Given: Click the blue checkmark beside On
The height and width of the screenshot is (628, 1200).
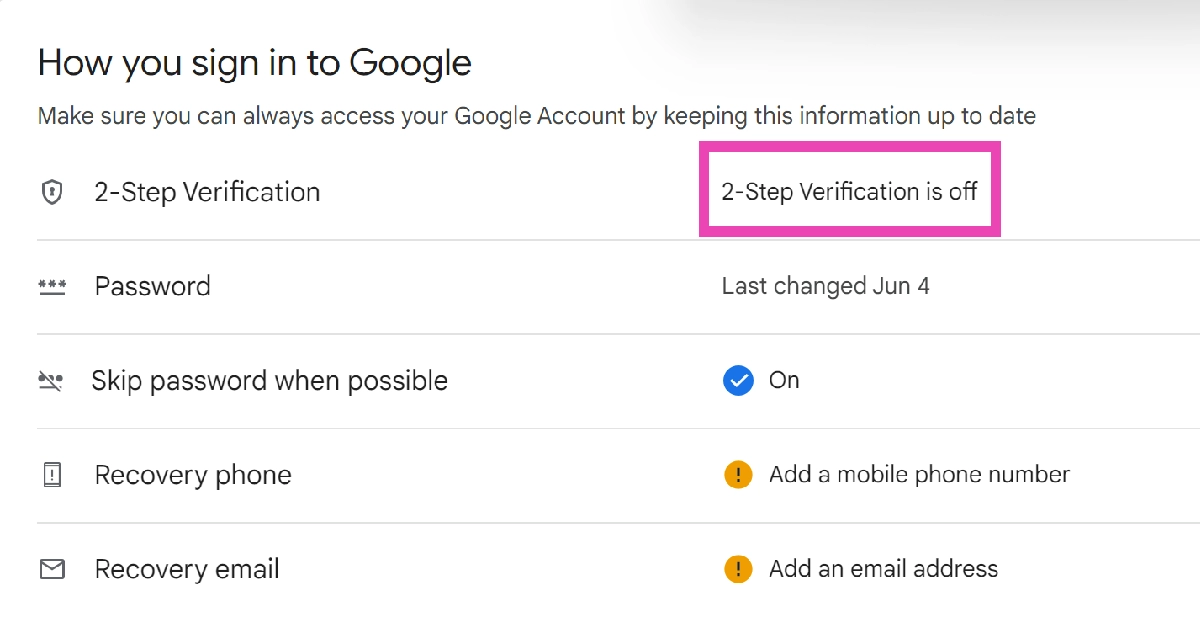Looking at the screenshot, I should 738,381.
